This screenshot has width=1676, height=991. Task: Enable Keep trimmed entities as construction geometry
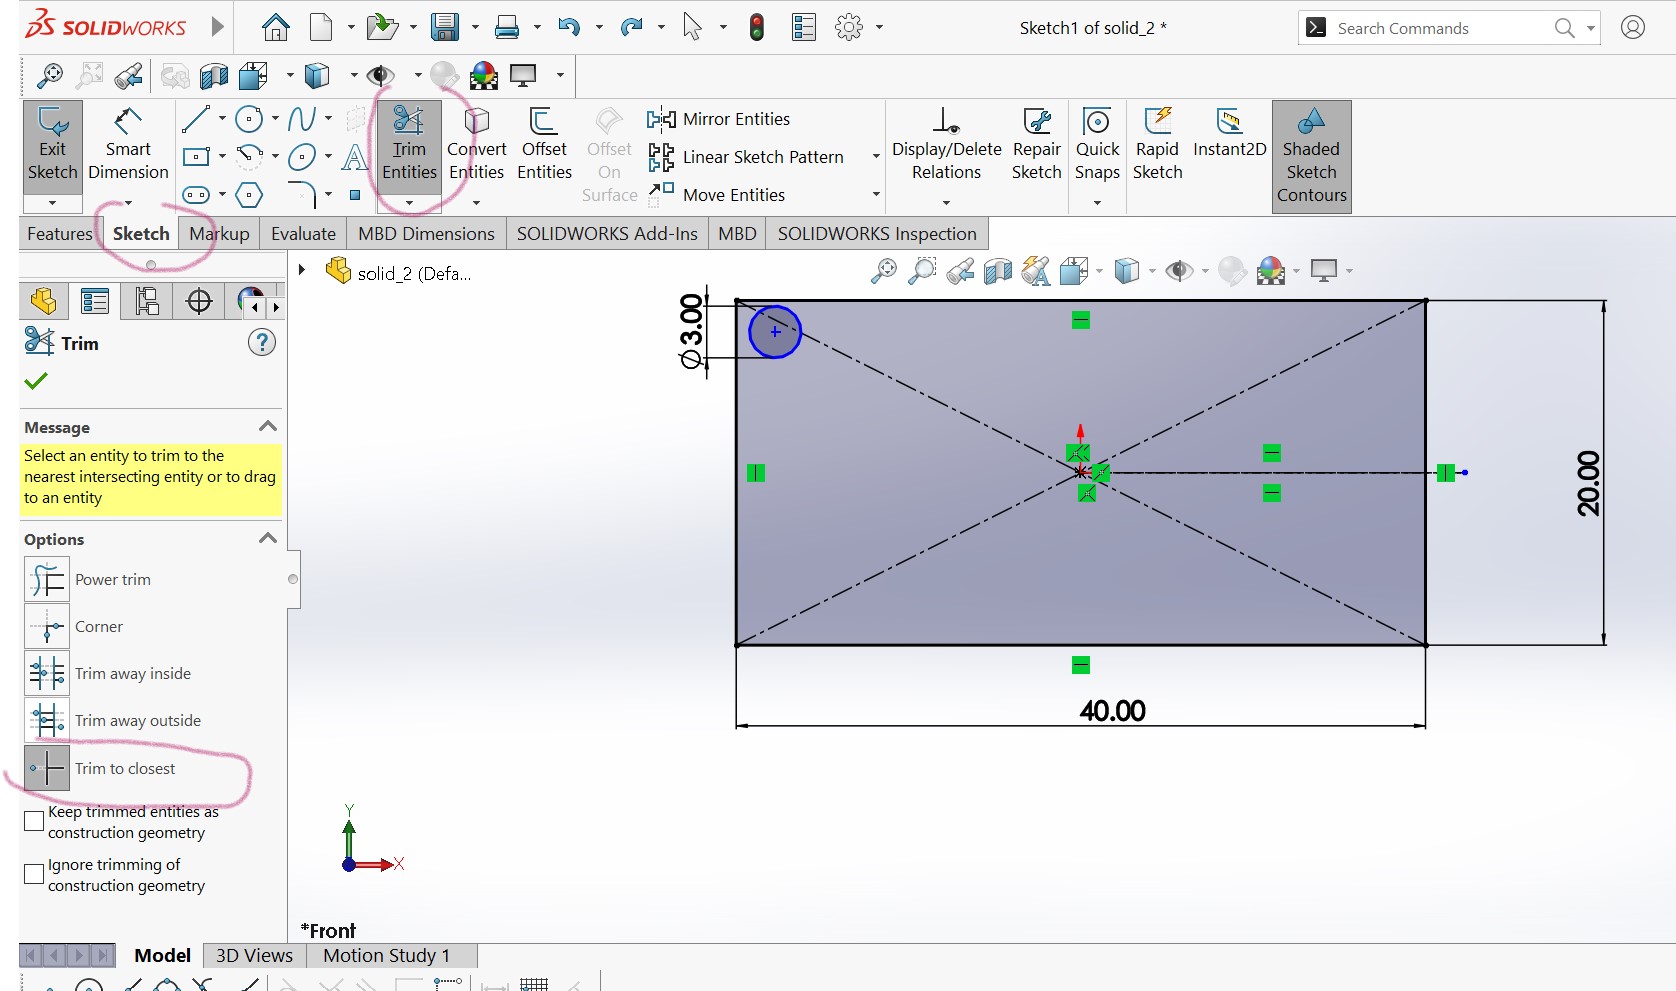click(x=34, y=821)
